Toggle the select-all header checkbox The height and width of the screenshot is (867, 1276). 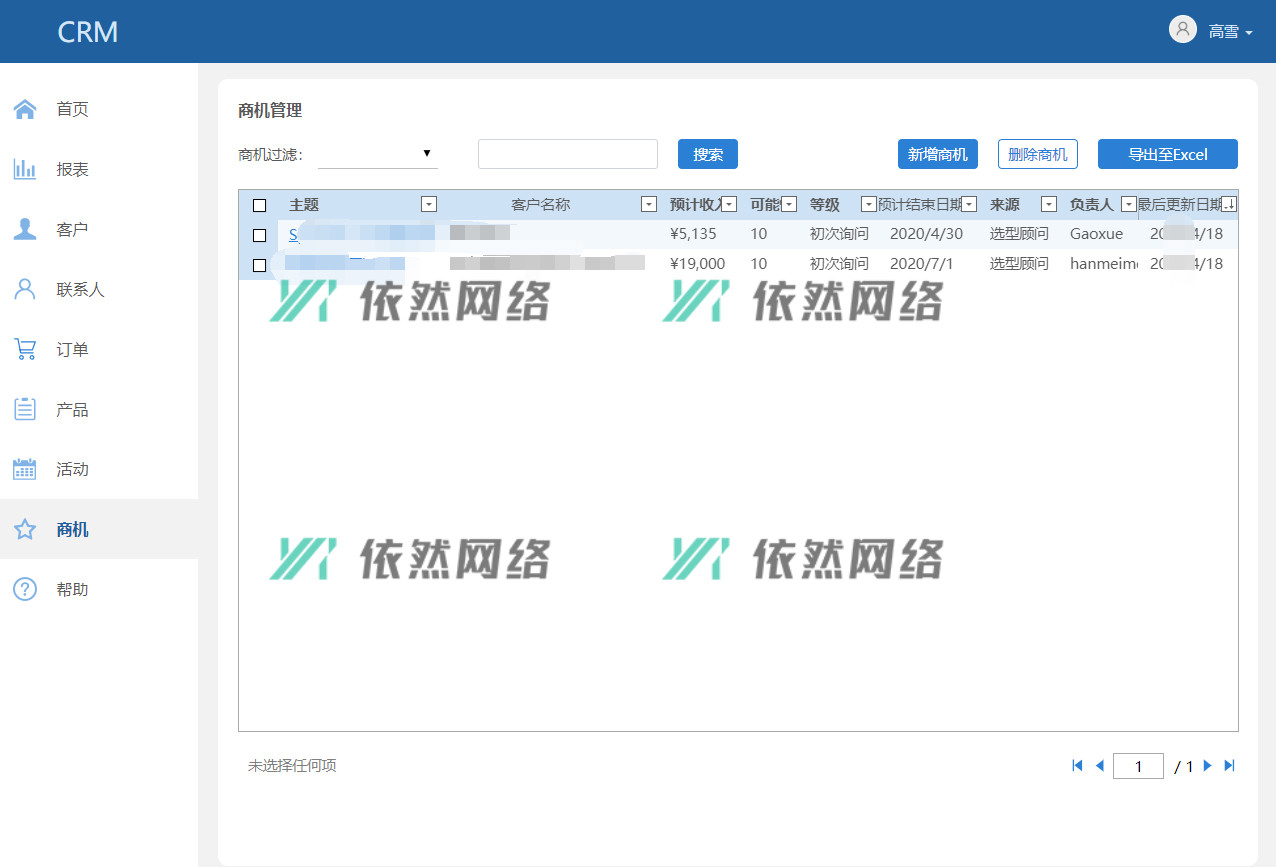260,205
